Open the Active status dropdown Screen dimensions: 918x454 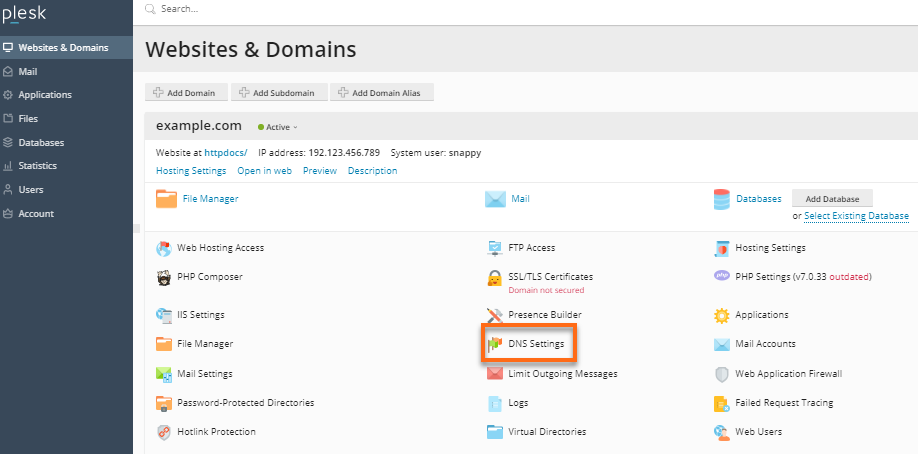coord(278,127)
